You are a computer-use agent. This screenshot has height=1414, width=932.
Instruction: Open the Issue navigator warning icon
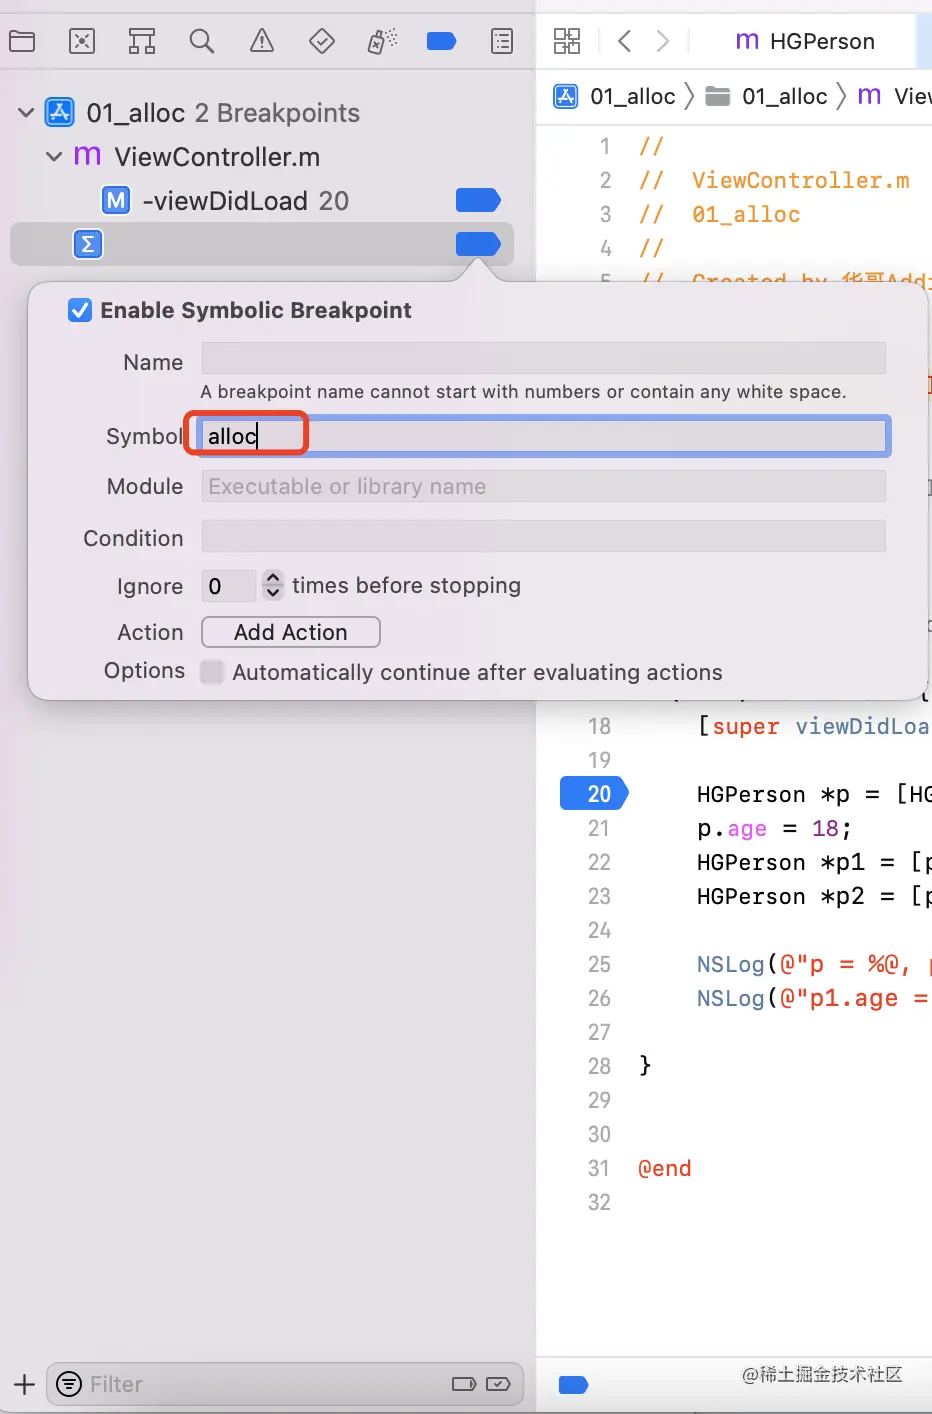[262, 41]
